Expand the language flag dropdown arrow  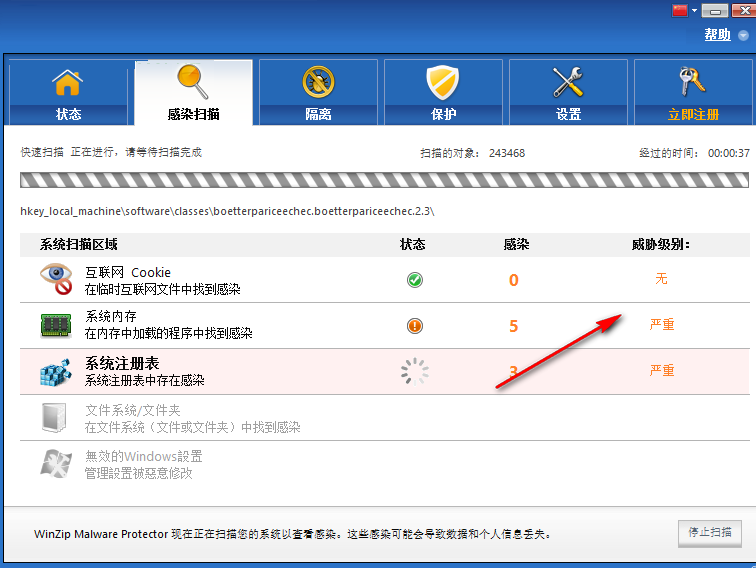[x=694, y=10]
